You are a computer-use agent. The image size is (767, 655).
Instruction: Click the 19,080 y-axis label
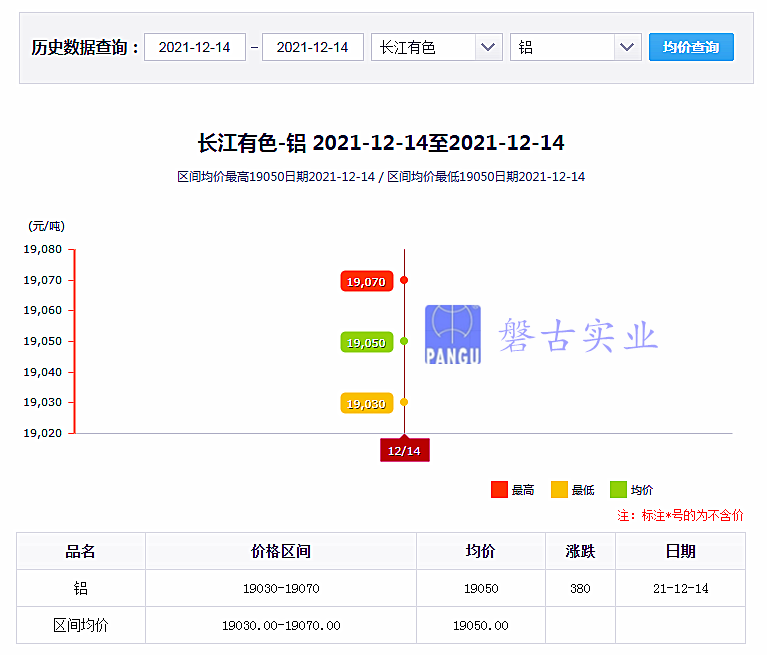pyautogui.click(x=43, y=249)
